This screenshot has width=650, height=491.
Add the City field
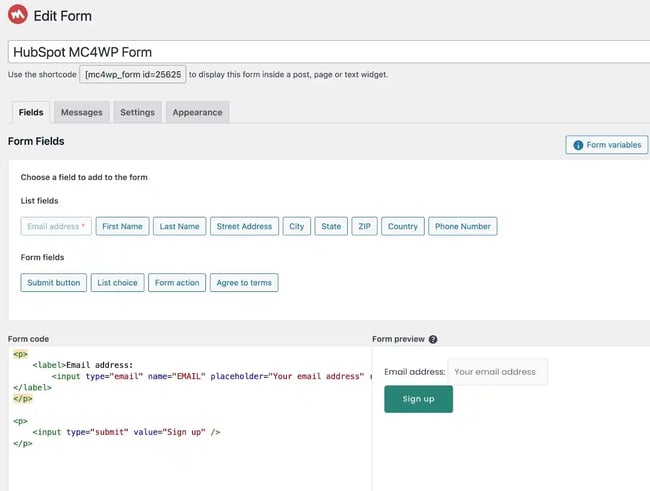[x=297, y=226]
